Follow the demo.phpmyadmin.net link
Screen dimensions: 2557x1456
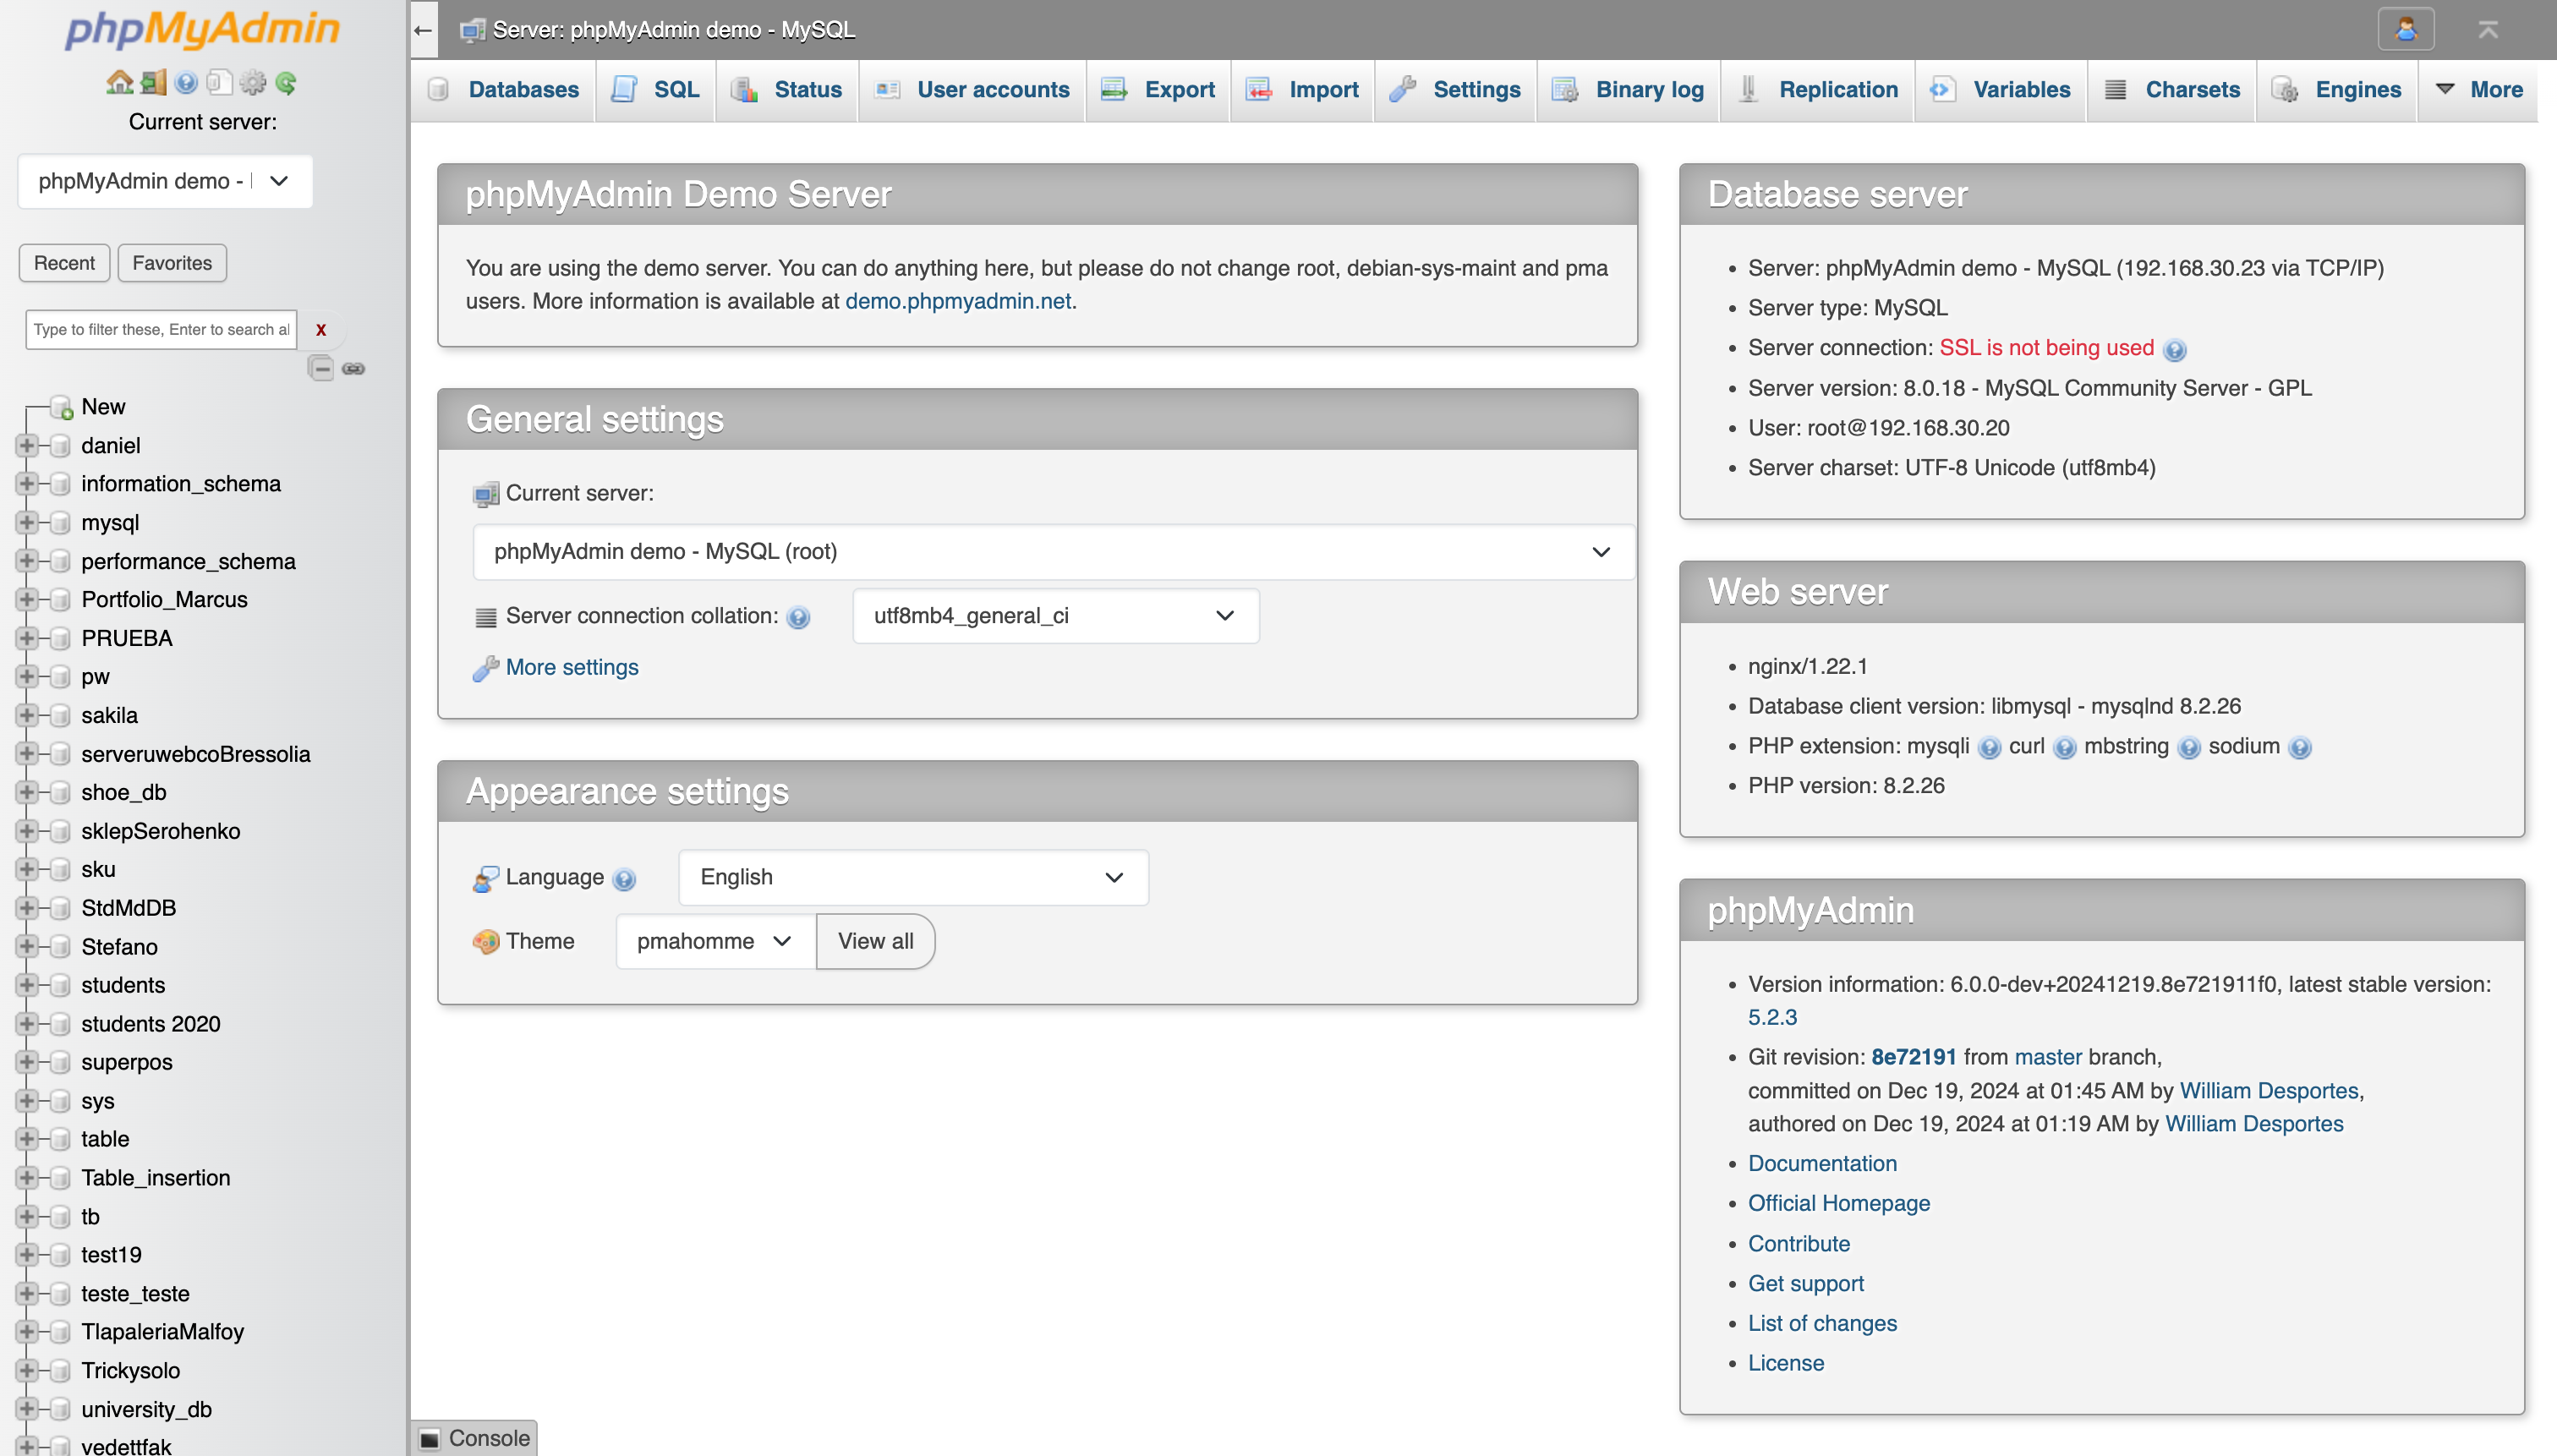pos(958,301)
